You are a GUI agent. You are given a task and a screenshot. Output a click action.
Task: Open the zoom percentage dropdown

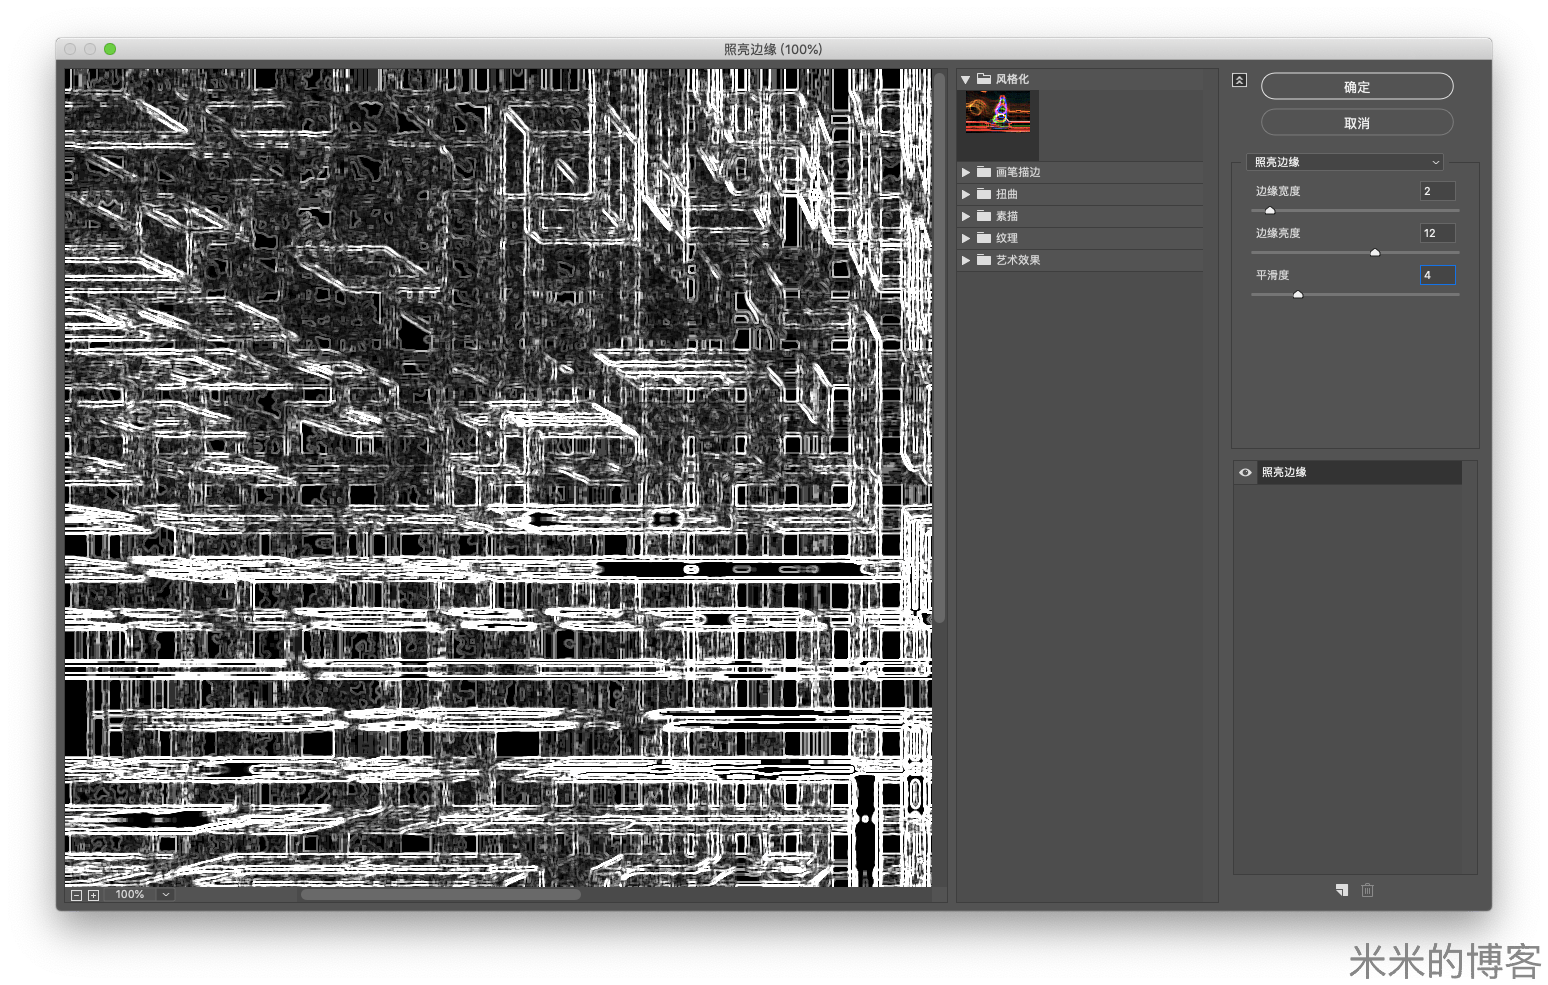(x=166, y=895)
